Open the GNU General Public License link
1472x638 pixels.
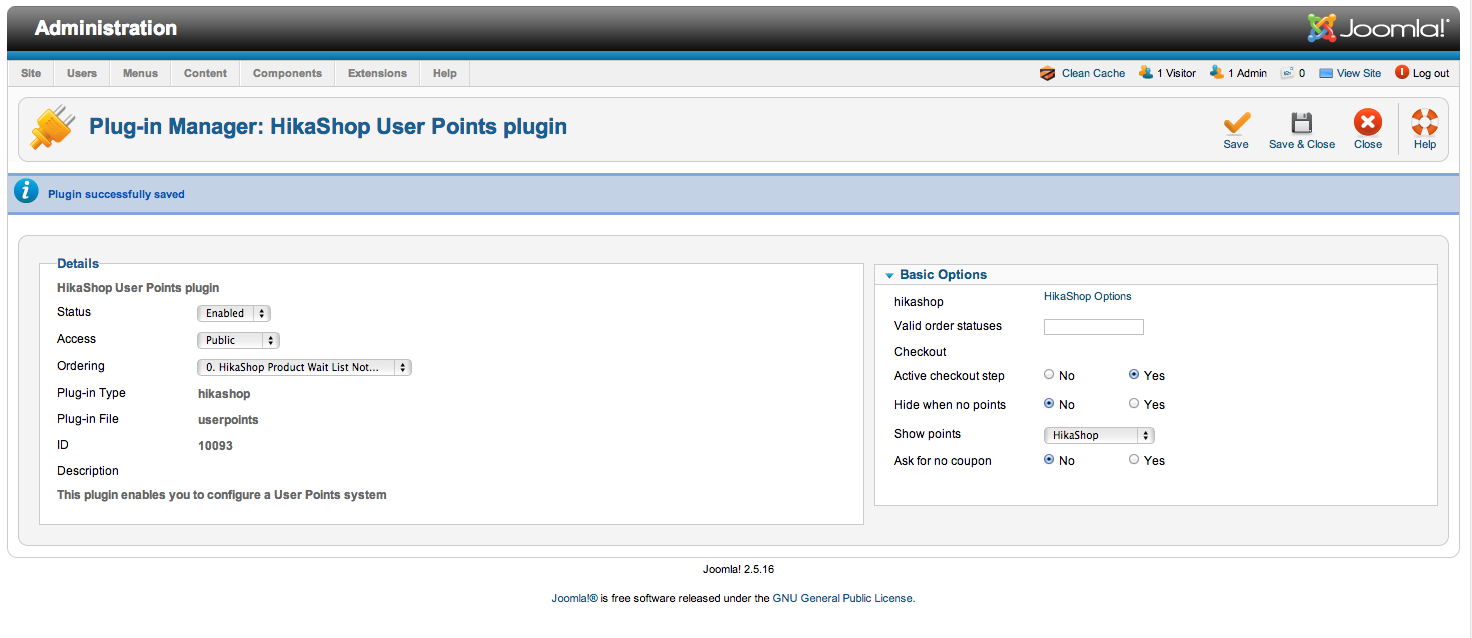pos(842,598)
